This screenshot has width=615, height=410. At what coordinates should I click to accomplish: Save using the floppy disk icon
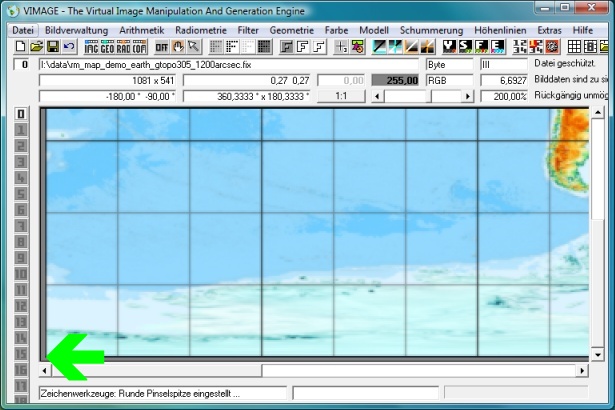point(52,47)
